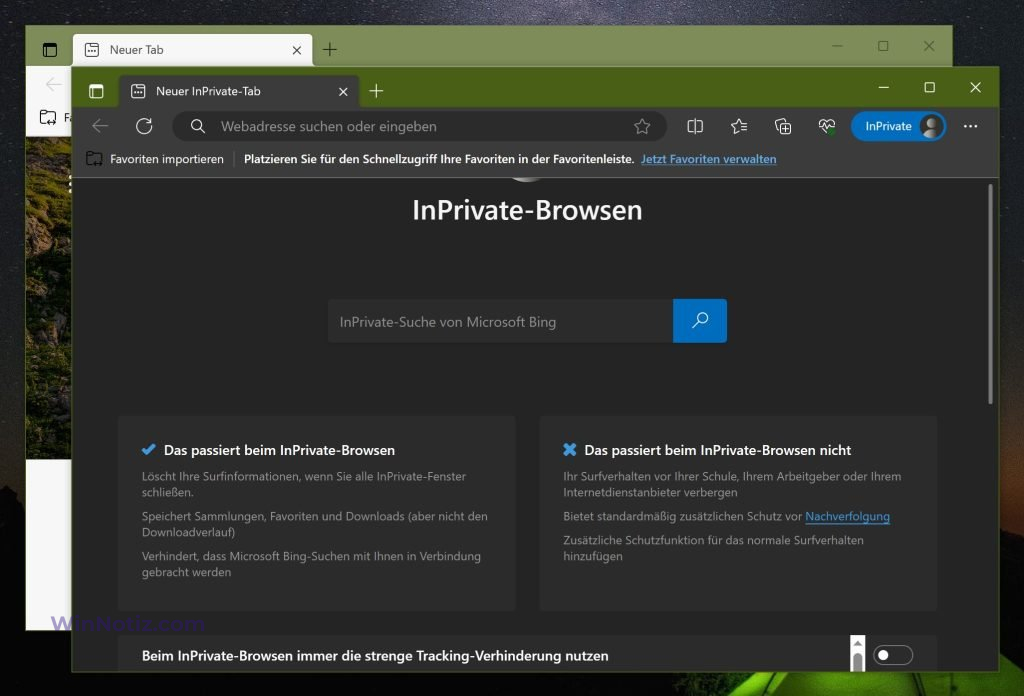Open the tab actions menu

point(96,89)
